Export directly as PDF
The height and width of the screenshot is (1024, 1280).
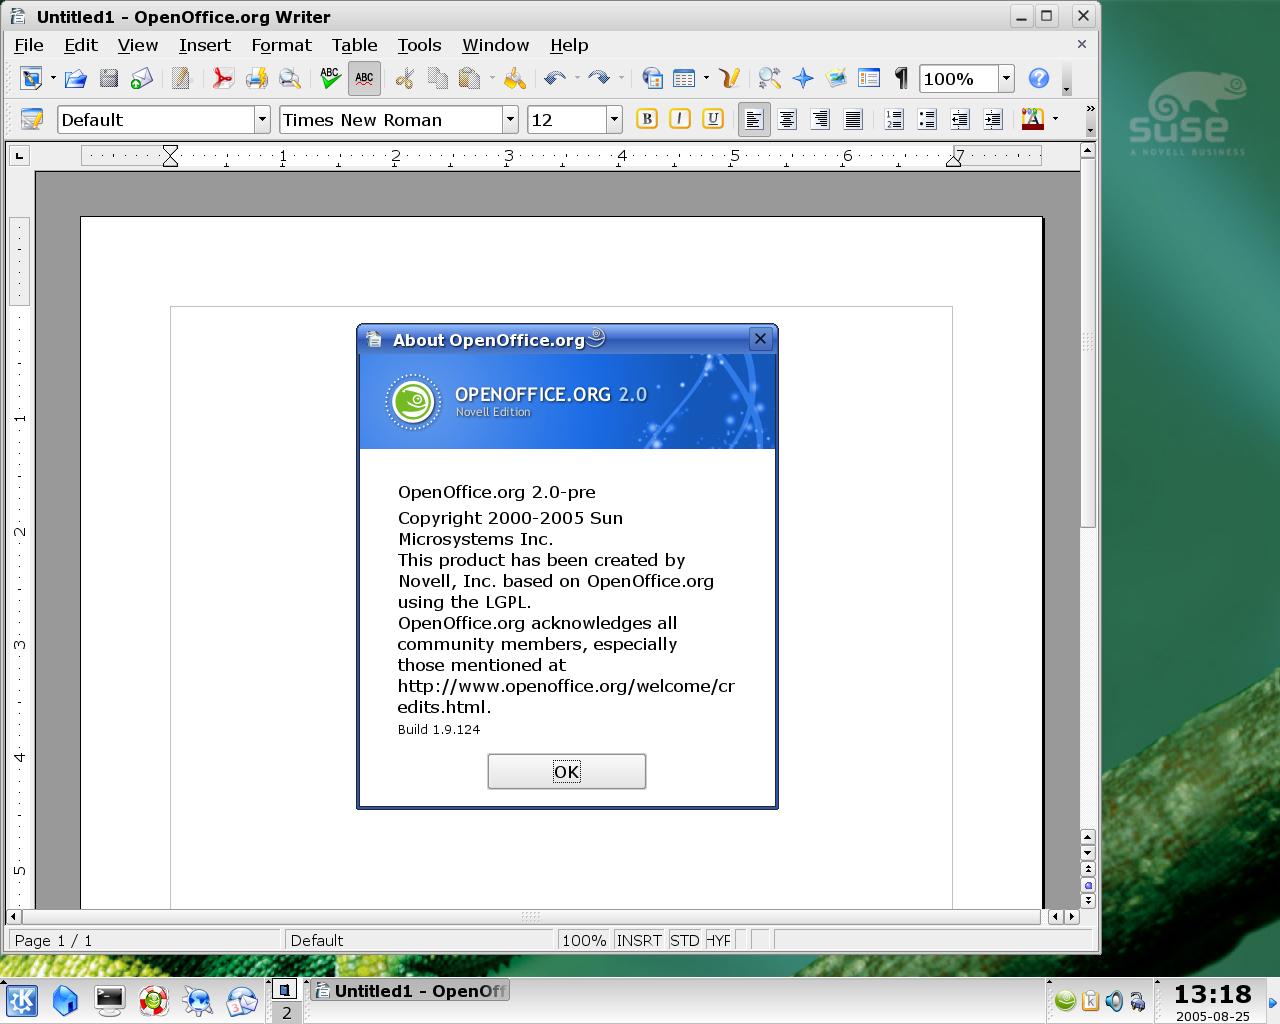click(x=223, y=78)
